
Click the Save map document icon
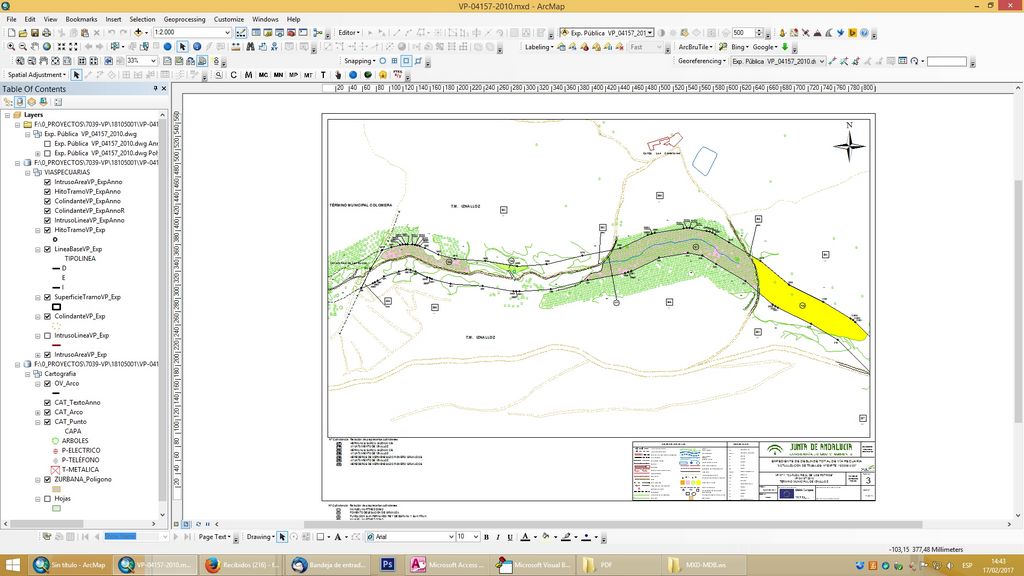[35, 33]
